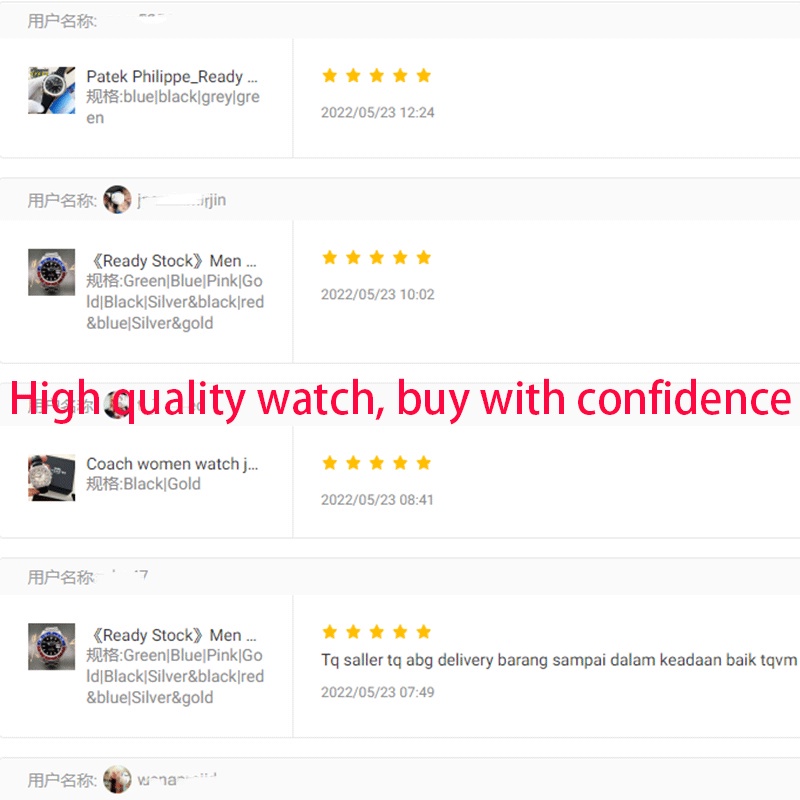Image resolution: width=800 pixels, height=800 pixels.
Task: Click the 2022/05/23 07:49 timestamp
Action: pyautogui.click(x=378, y=692)
